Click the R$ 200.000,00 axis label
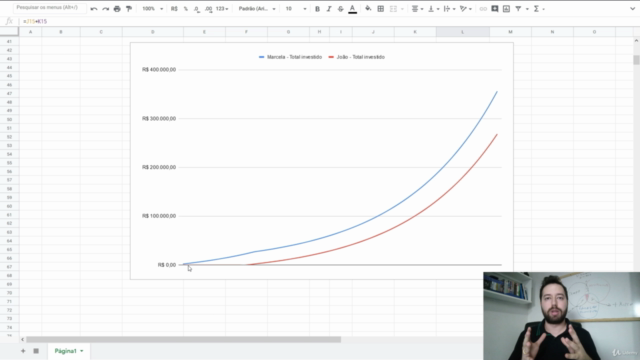Screen dimensions: 640x360 (x=159, y=167)
